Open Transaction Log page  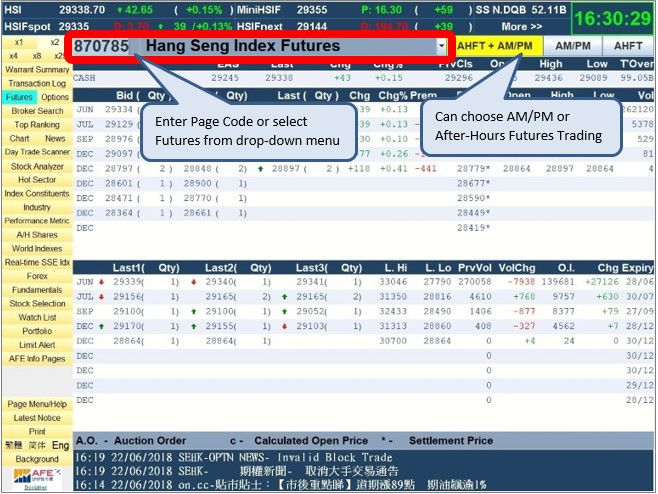(x=37, y=84)
